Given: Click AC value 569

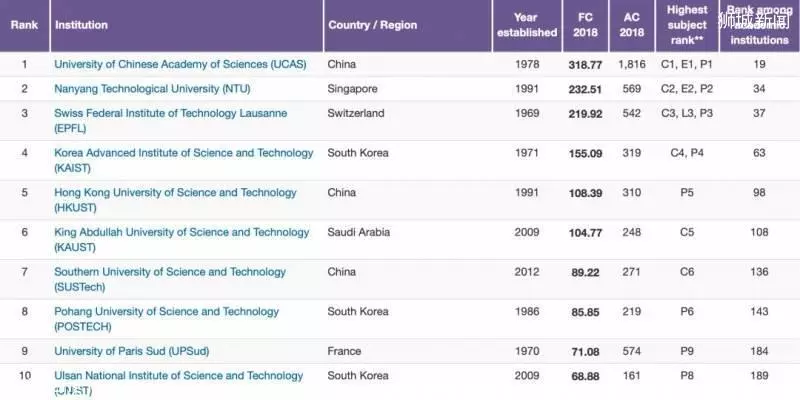Looking at the screenshot, I should point(632,89).
